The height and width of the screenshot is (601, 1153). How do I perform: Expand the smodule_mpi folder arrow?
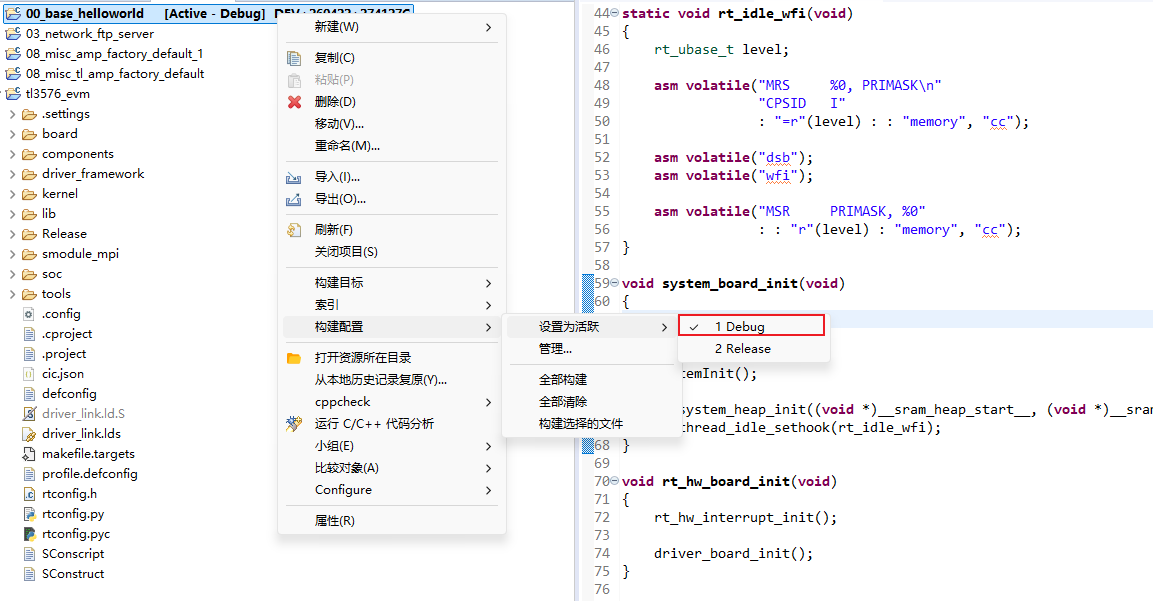tap(13, 254)
